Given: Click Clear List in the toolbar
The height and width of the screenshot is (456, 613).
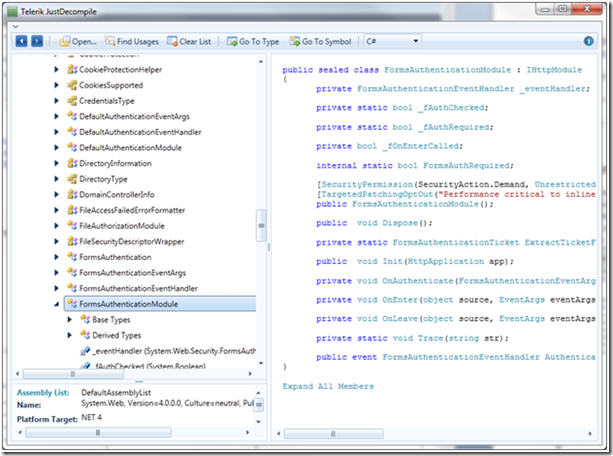Looking at the screenshot, I should pos(189,41).
